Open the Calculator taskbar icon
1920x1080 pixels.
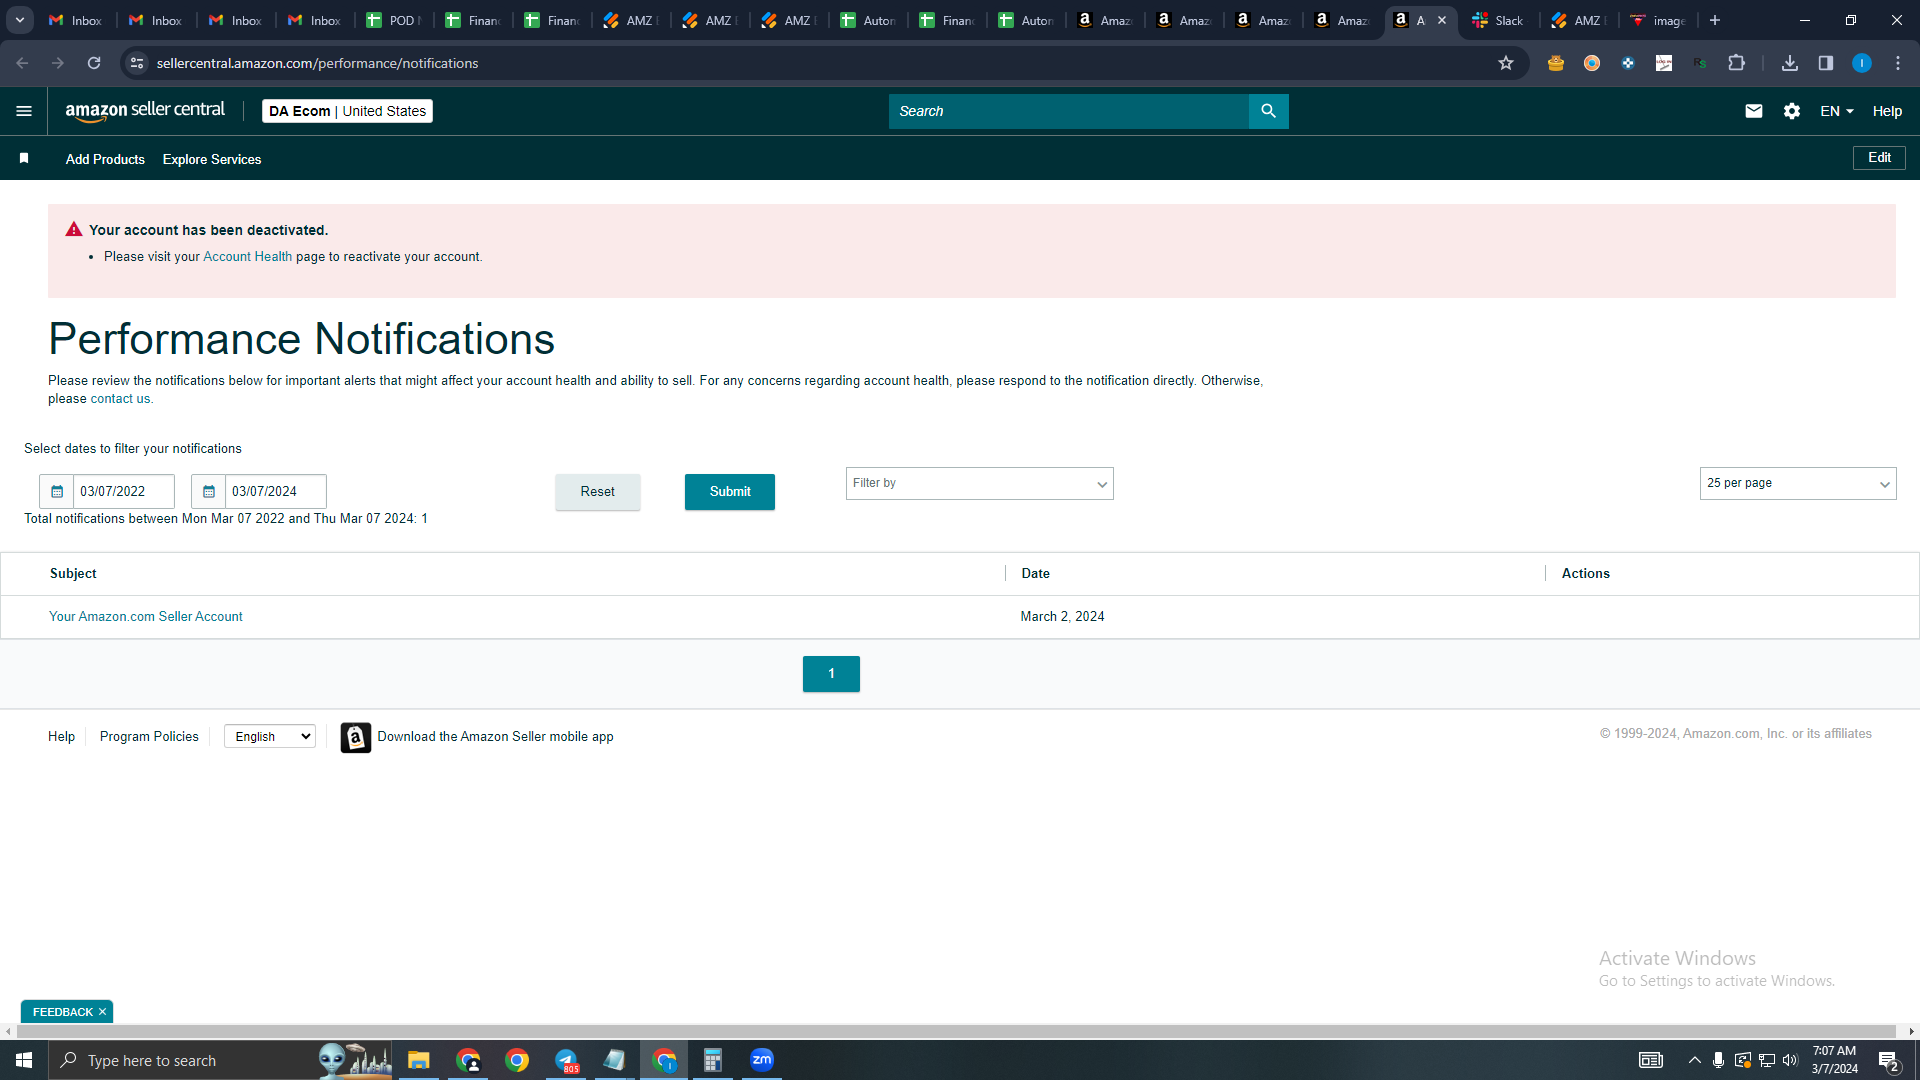pos(712,1060)
